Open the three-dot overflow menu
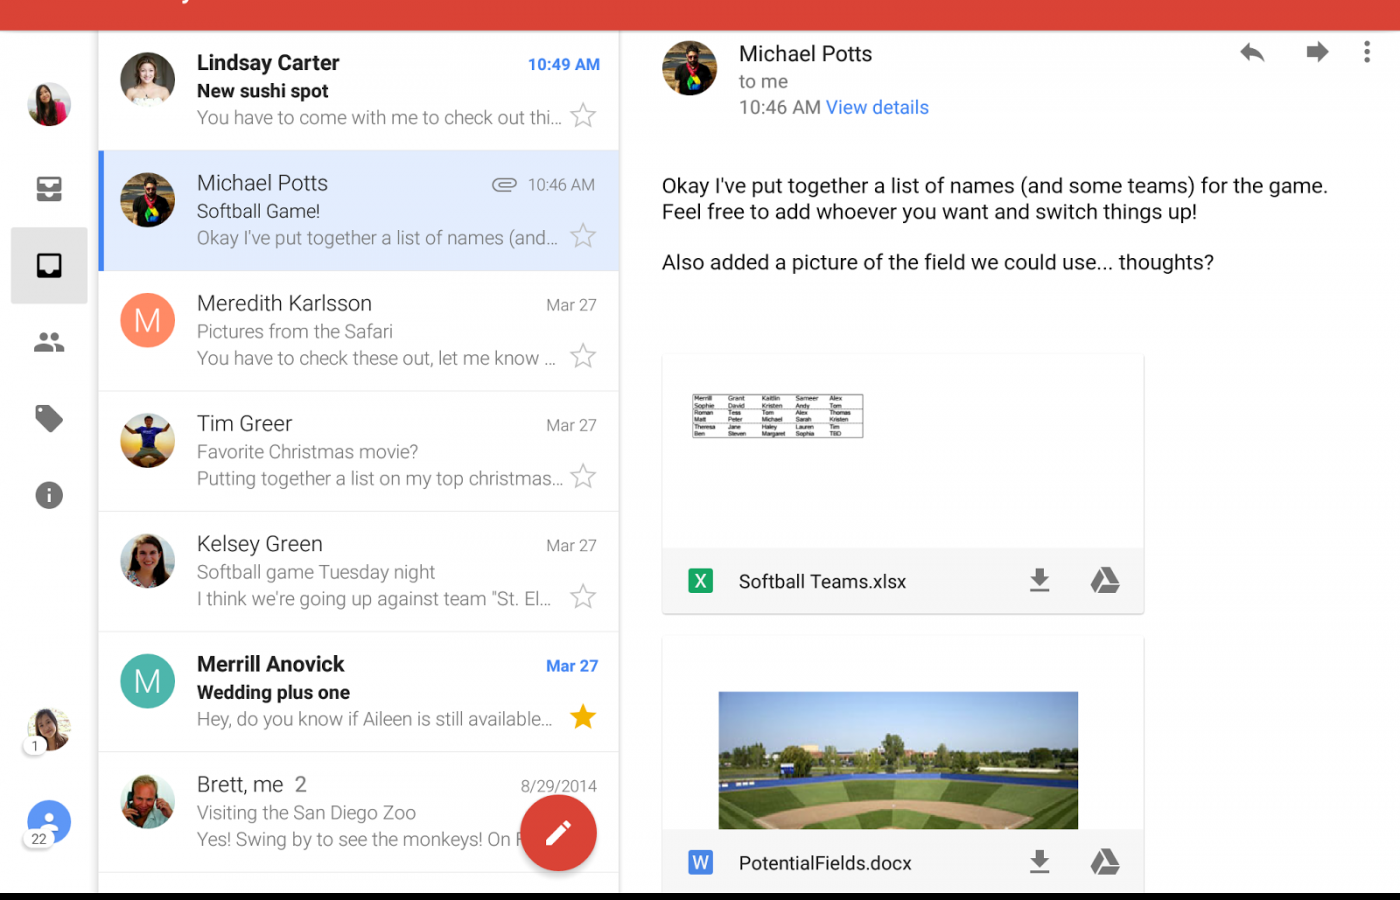1400x900 pixels. coord(1367,52)
